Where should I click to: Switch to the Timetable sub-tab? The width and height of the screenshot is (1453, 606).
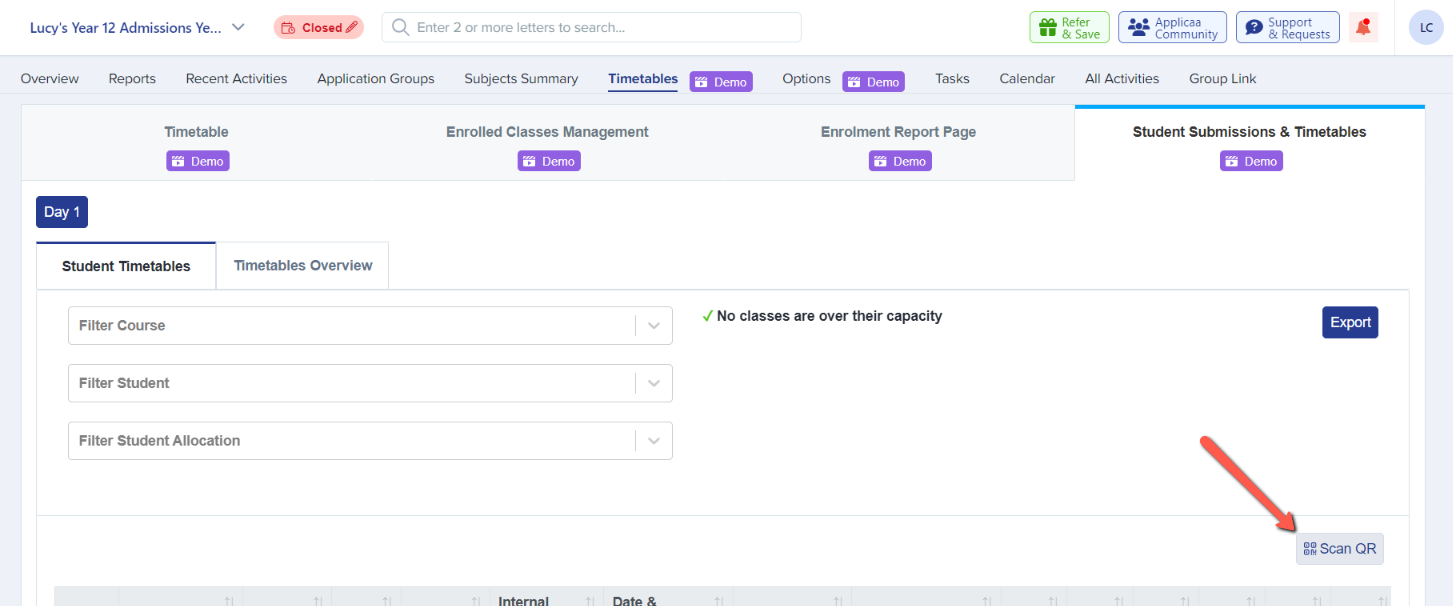(x=197, y=132)
